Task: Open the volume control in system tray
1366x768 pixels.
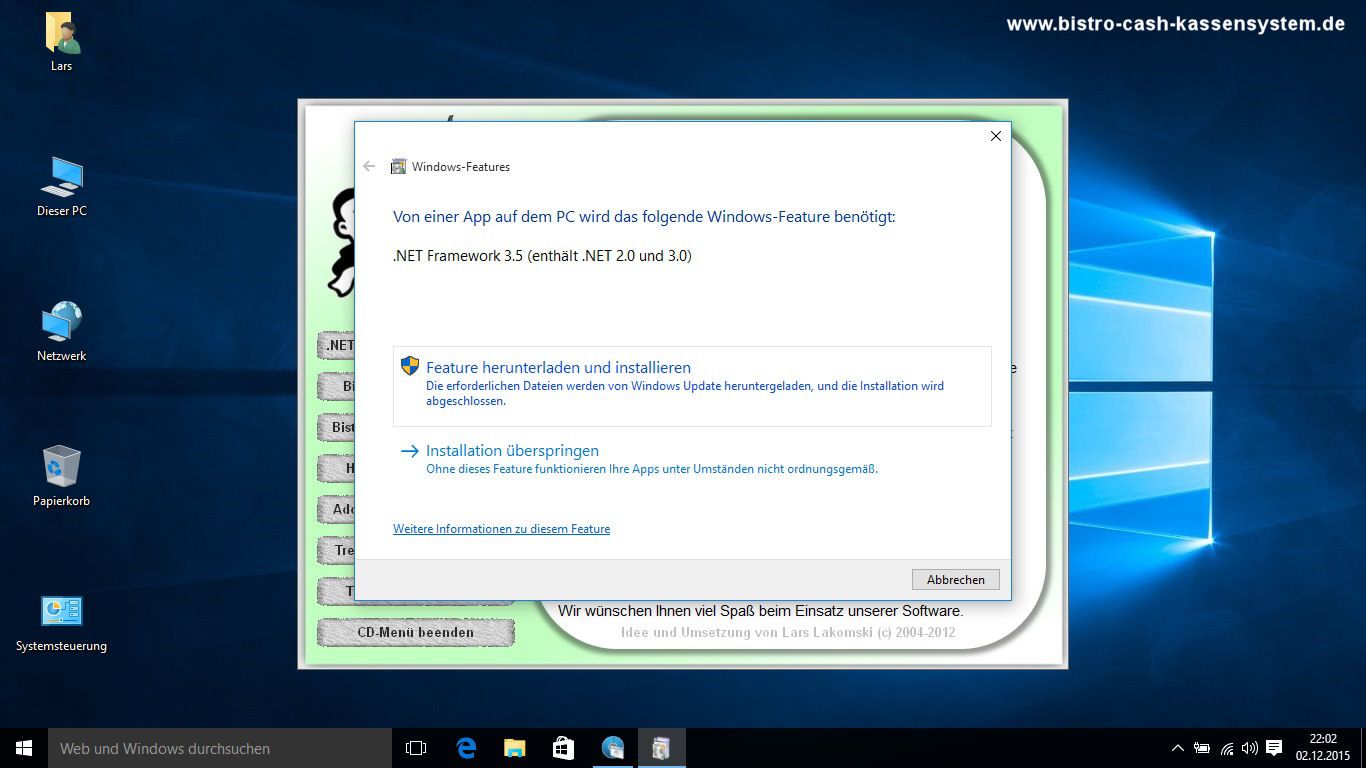Action: click(x=1249, y=748)
